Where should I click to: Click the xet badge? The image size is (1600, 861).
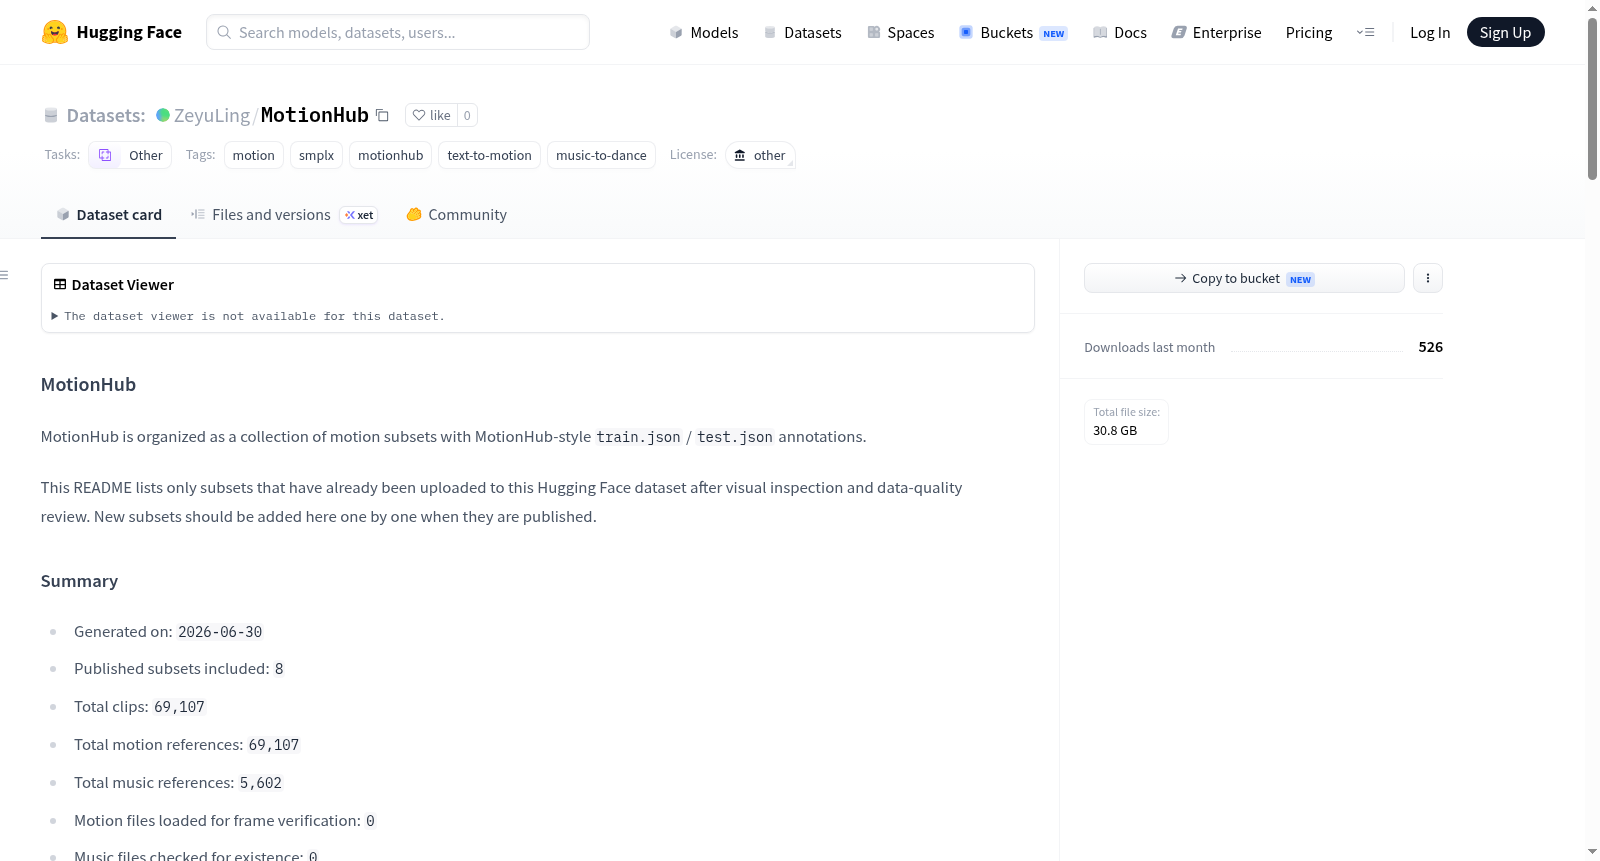tap(359, 215)
